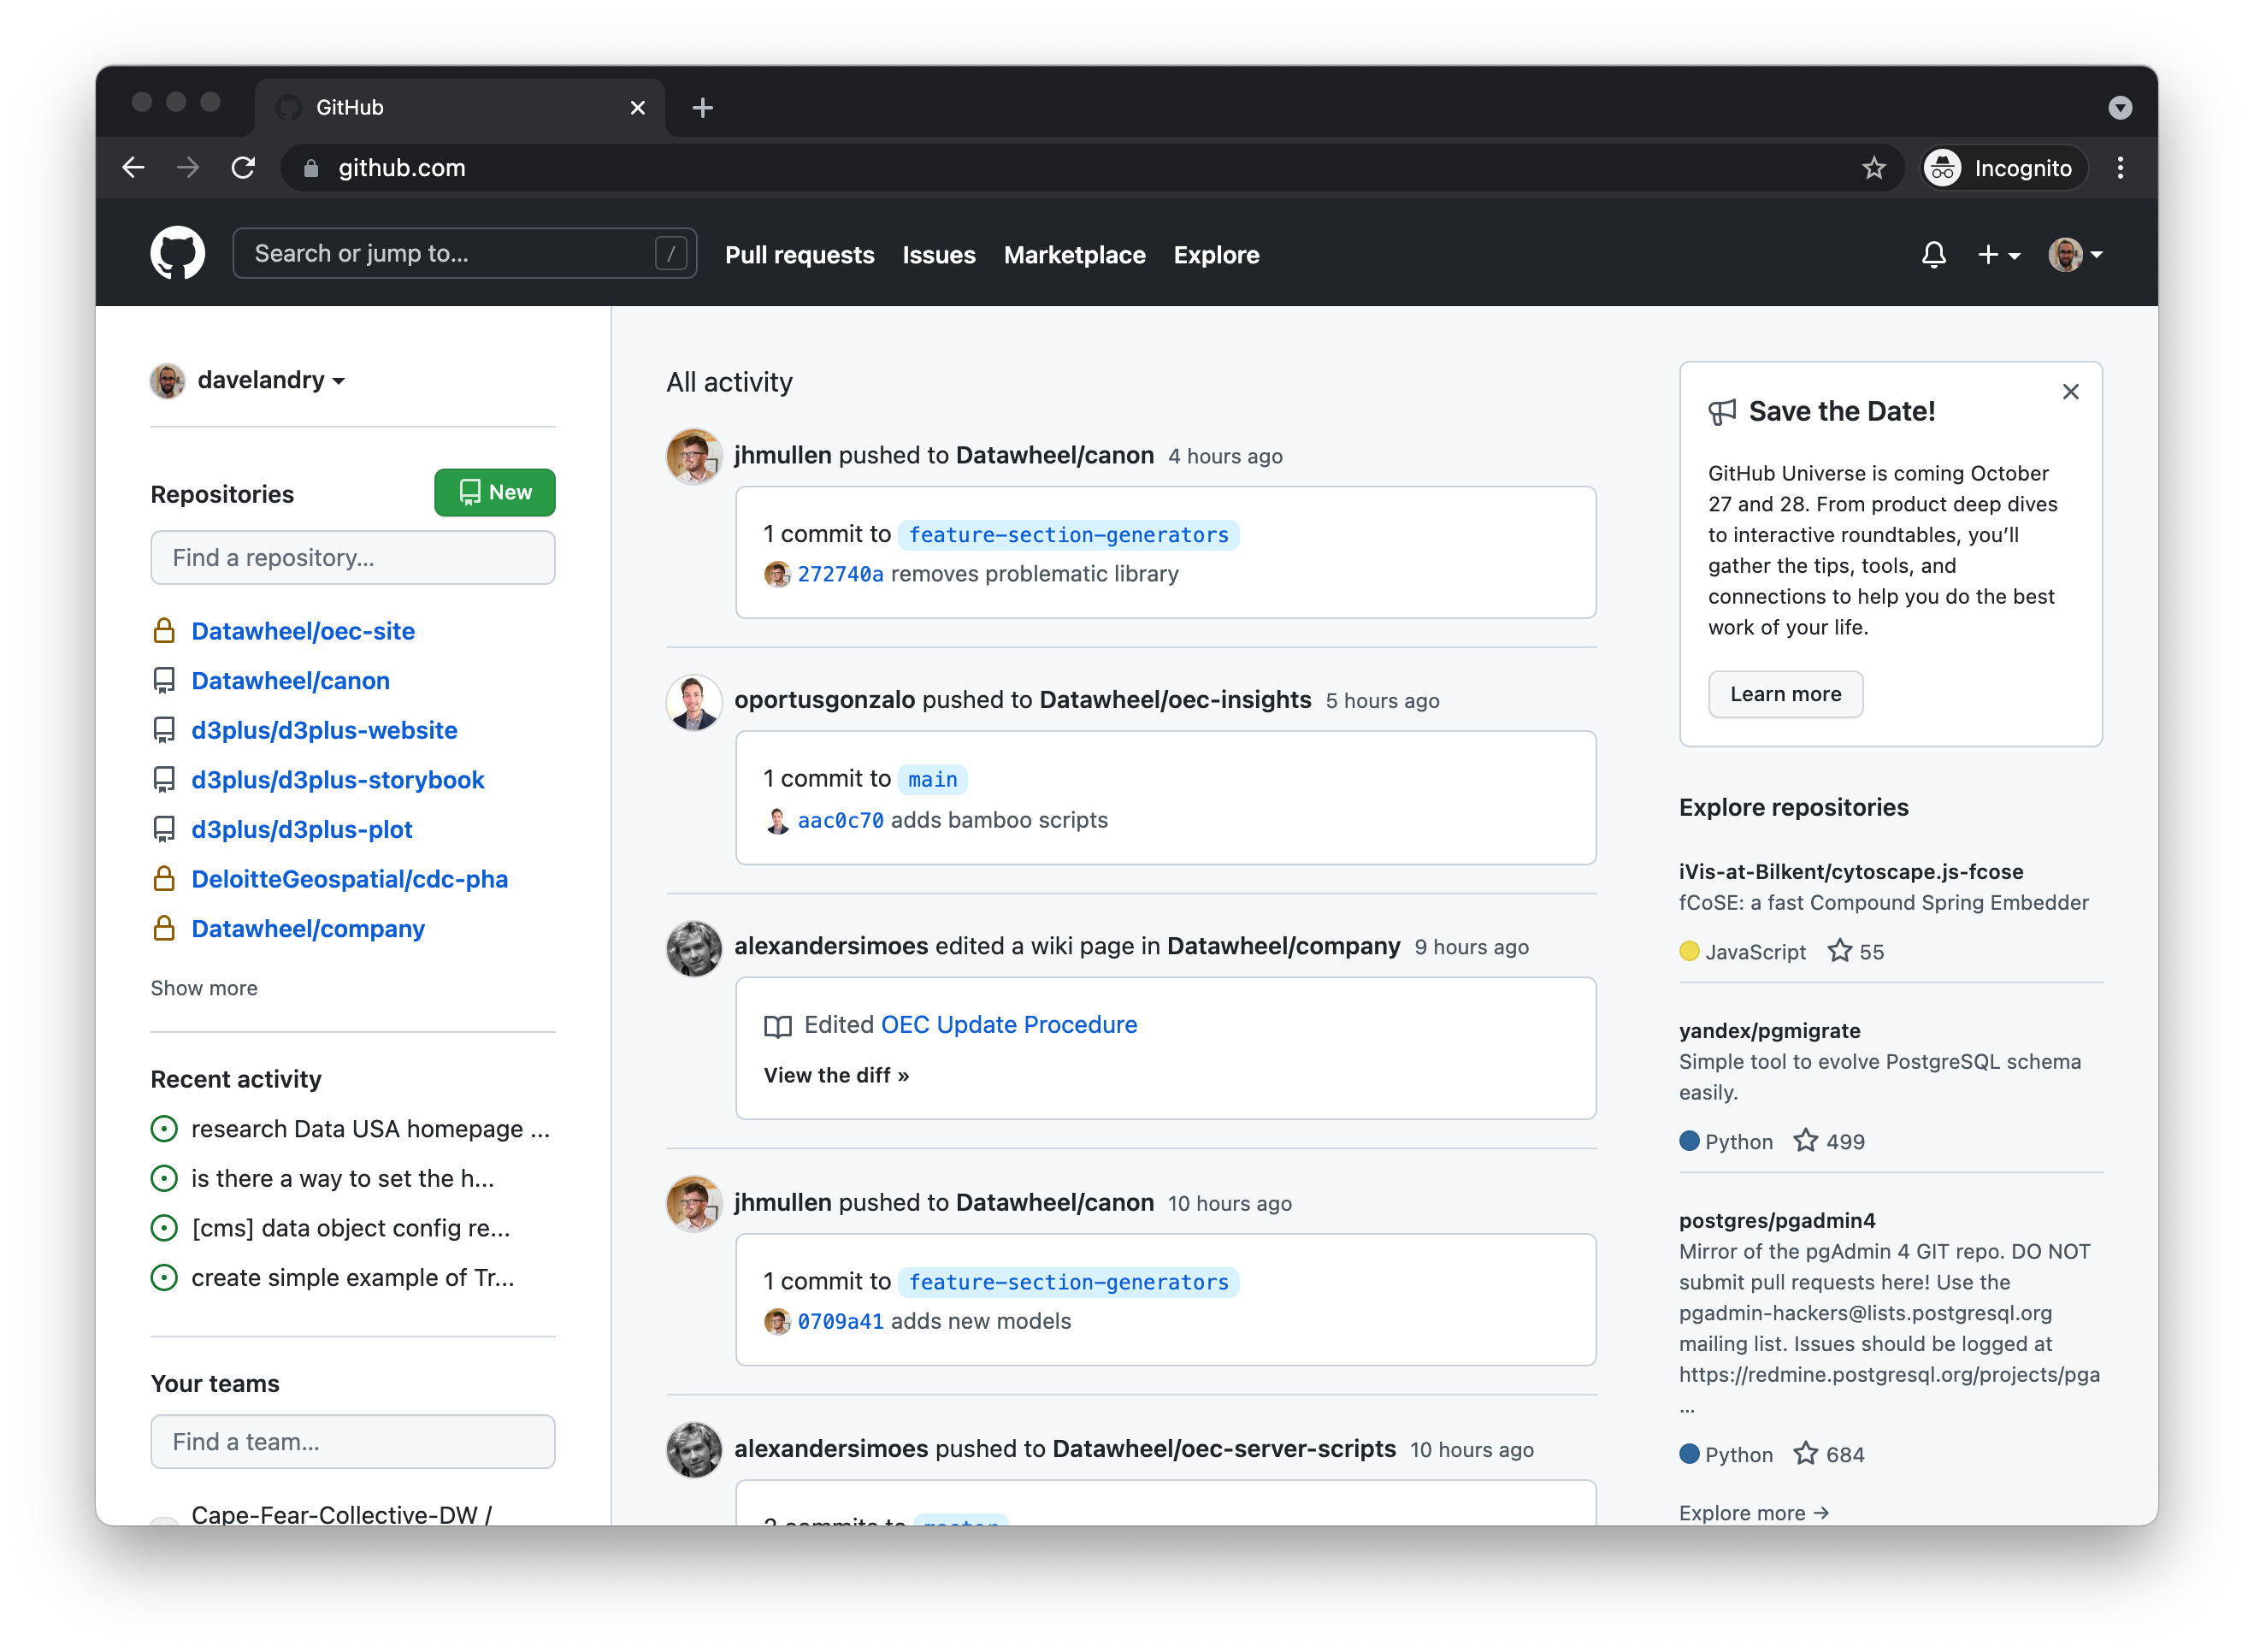Open the user avatar menu dropdown
This screenshot has height=1652, width=2254.
tap(2075, 255)
